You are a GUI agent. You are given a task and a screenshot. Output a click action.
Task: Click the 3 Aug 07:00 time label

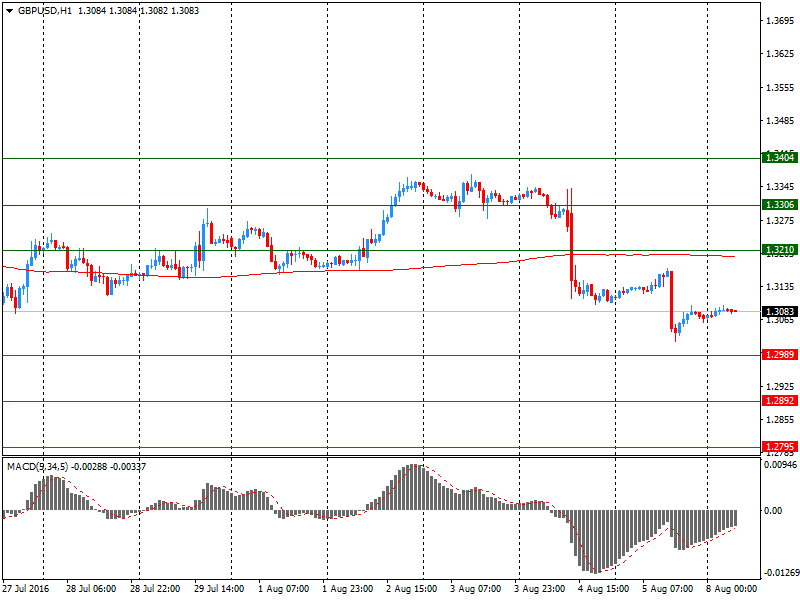tap(476, 588)
